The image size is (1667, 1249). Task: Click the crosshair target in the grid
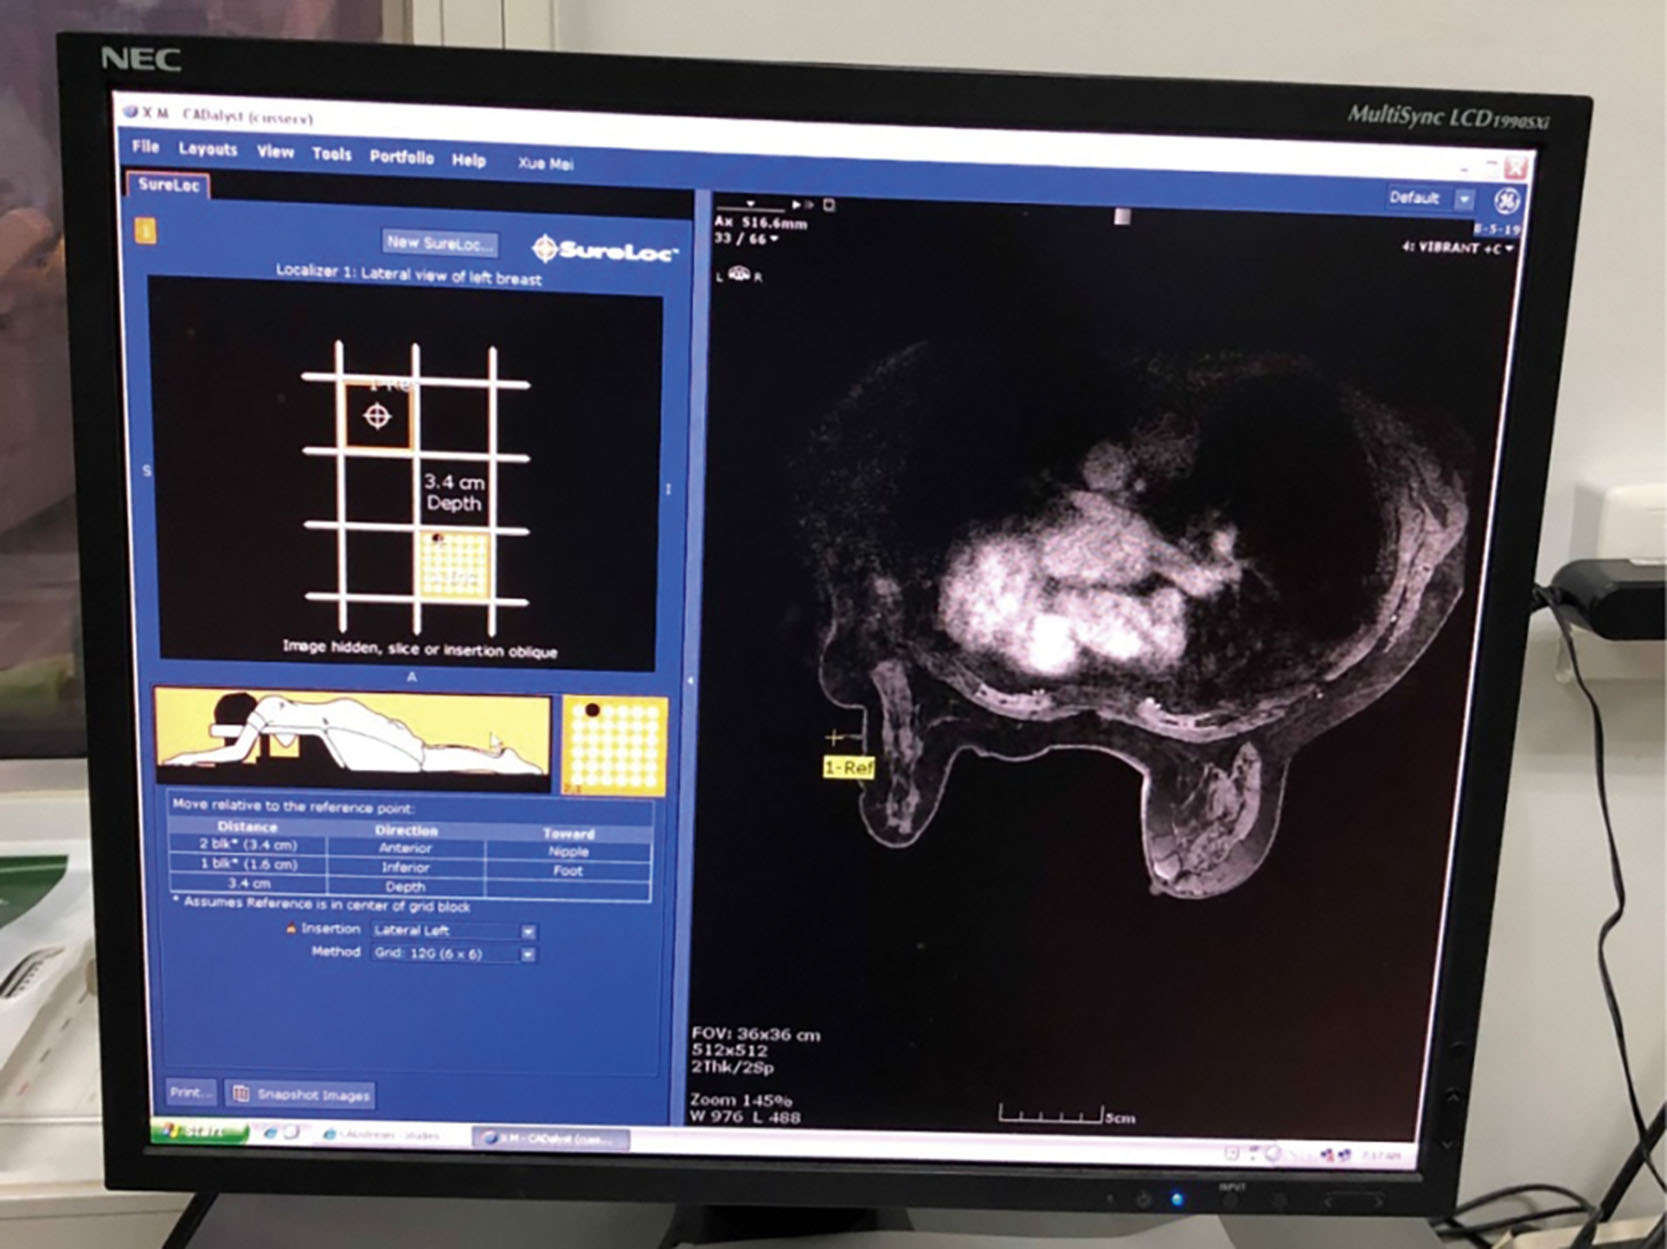tap(377, 415)
